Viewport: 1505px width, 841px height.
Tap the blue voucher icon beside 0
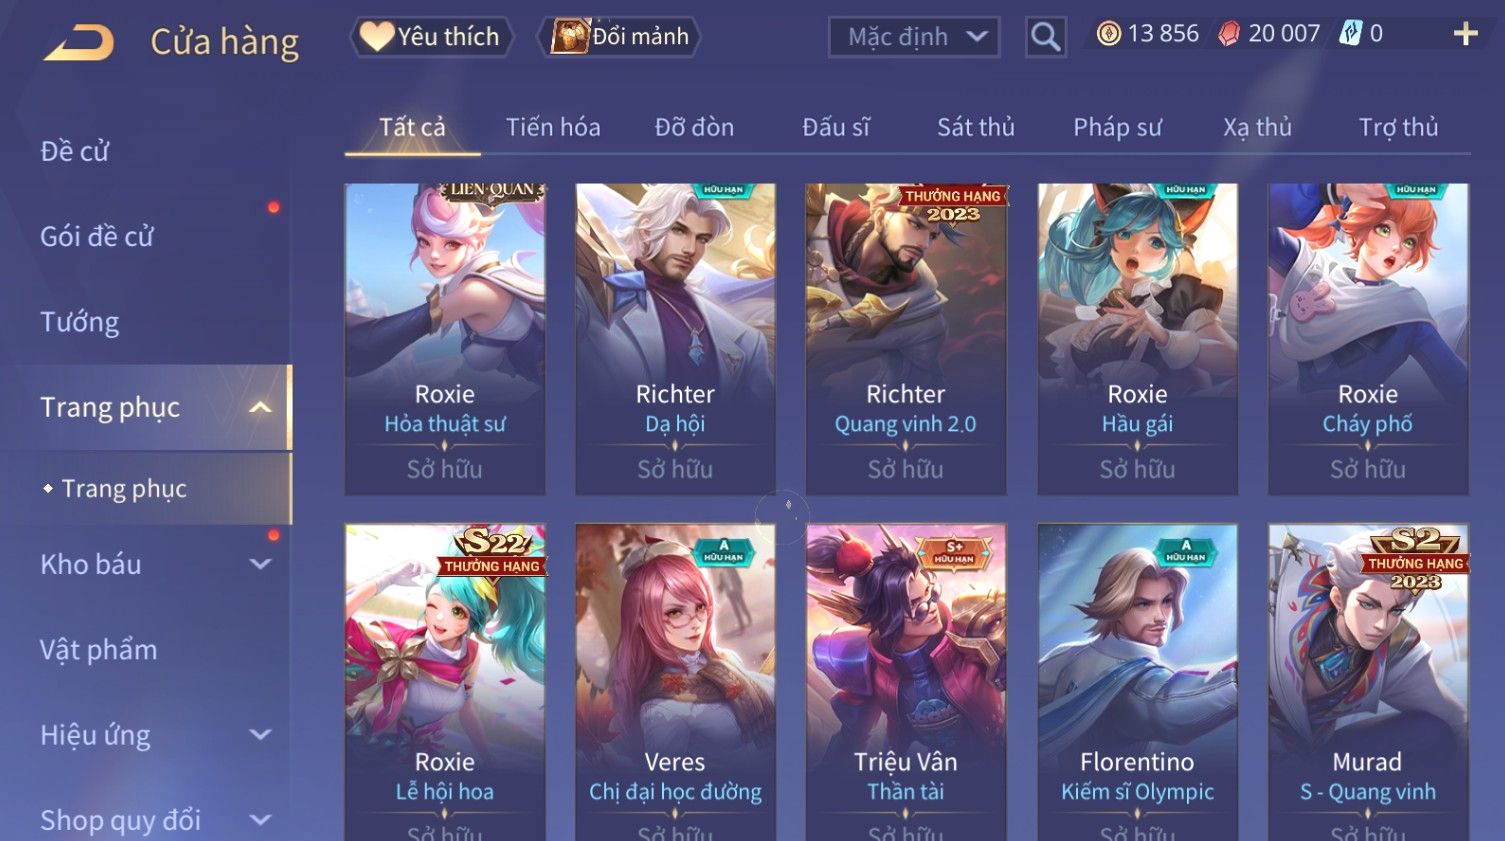[1351, 34]
